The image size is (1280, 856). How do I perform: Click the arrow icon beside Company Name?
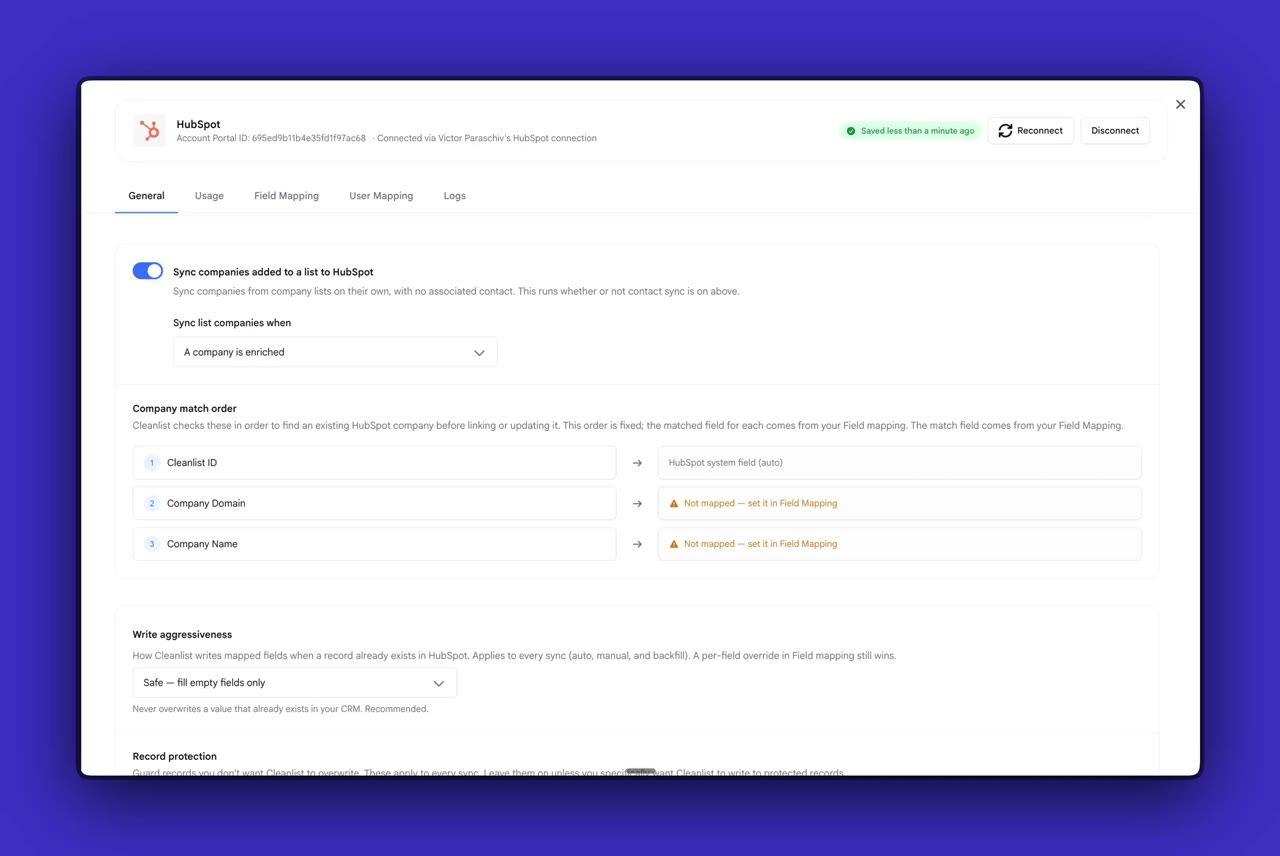click(637, 544)
